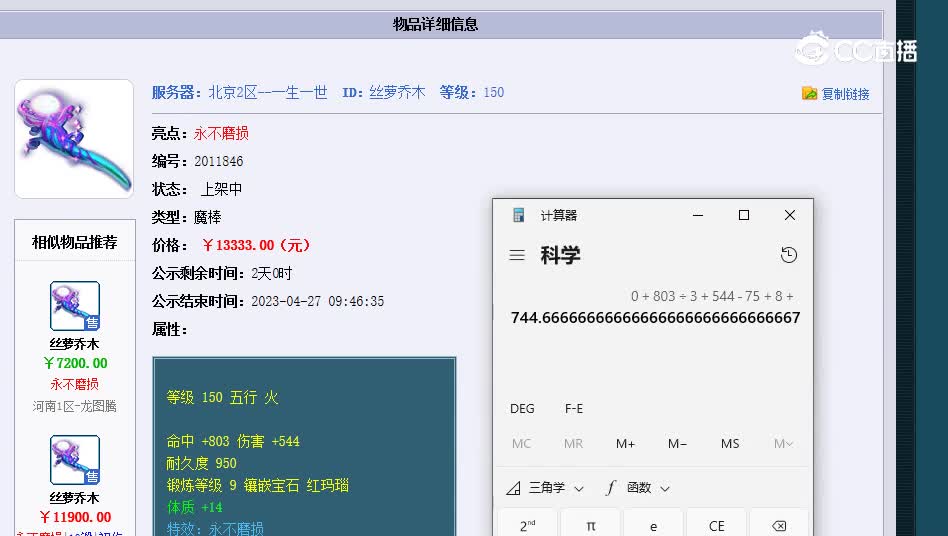Click the 11900.00 price label

pyautogui.click(x=75, y=517)
